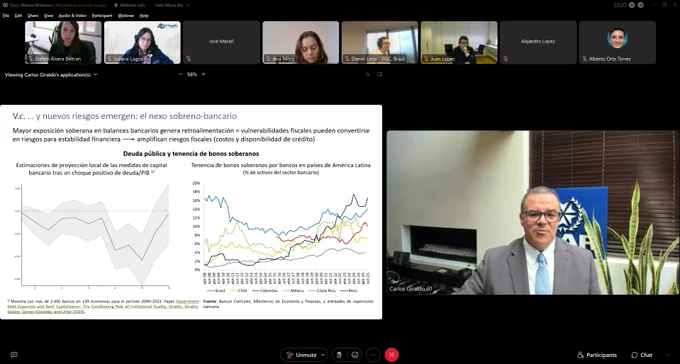680x364 pixels.
Task: Select Juliana Lagos's video thumbnail
Action: tap(142, 43)
